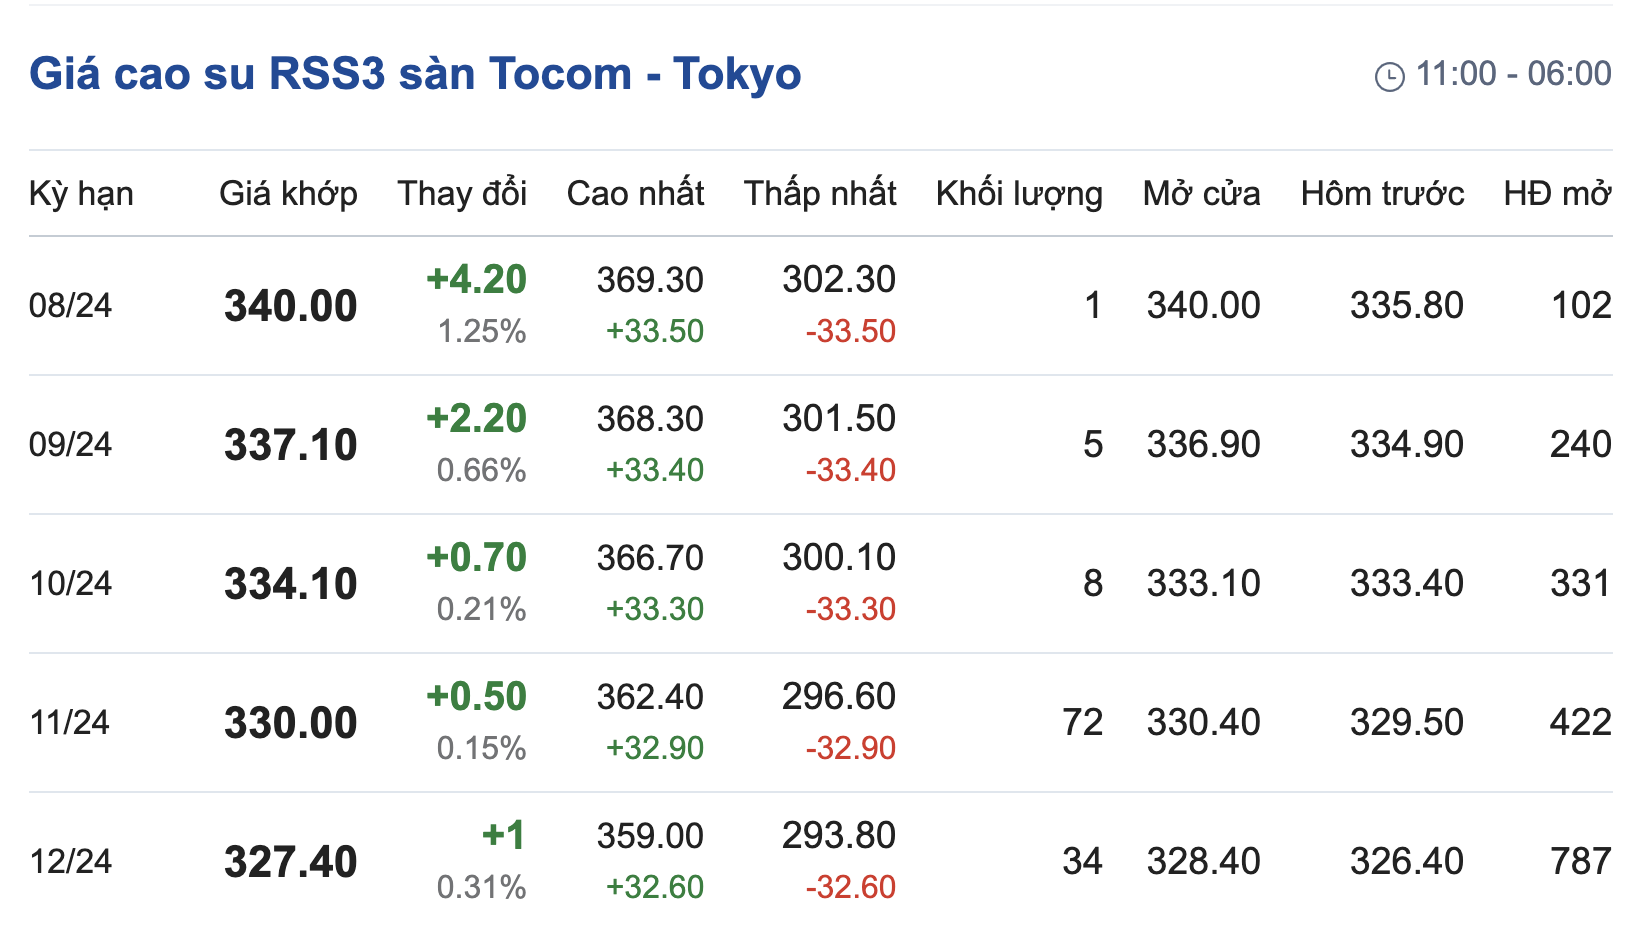Click the Giá khớp column header

[288, 193]
